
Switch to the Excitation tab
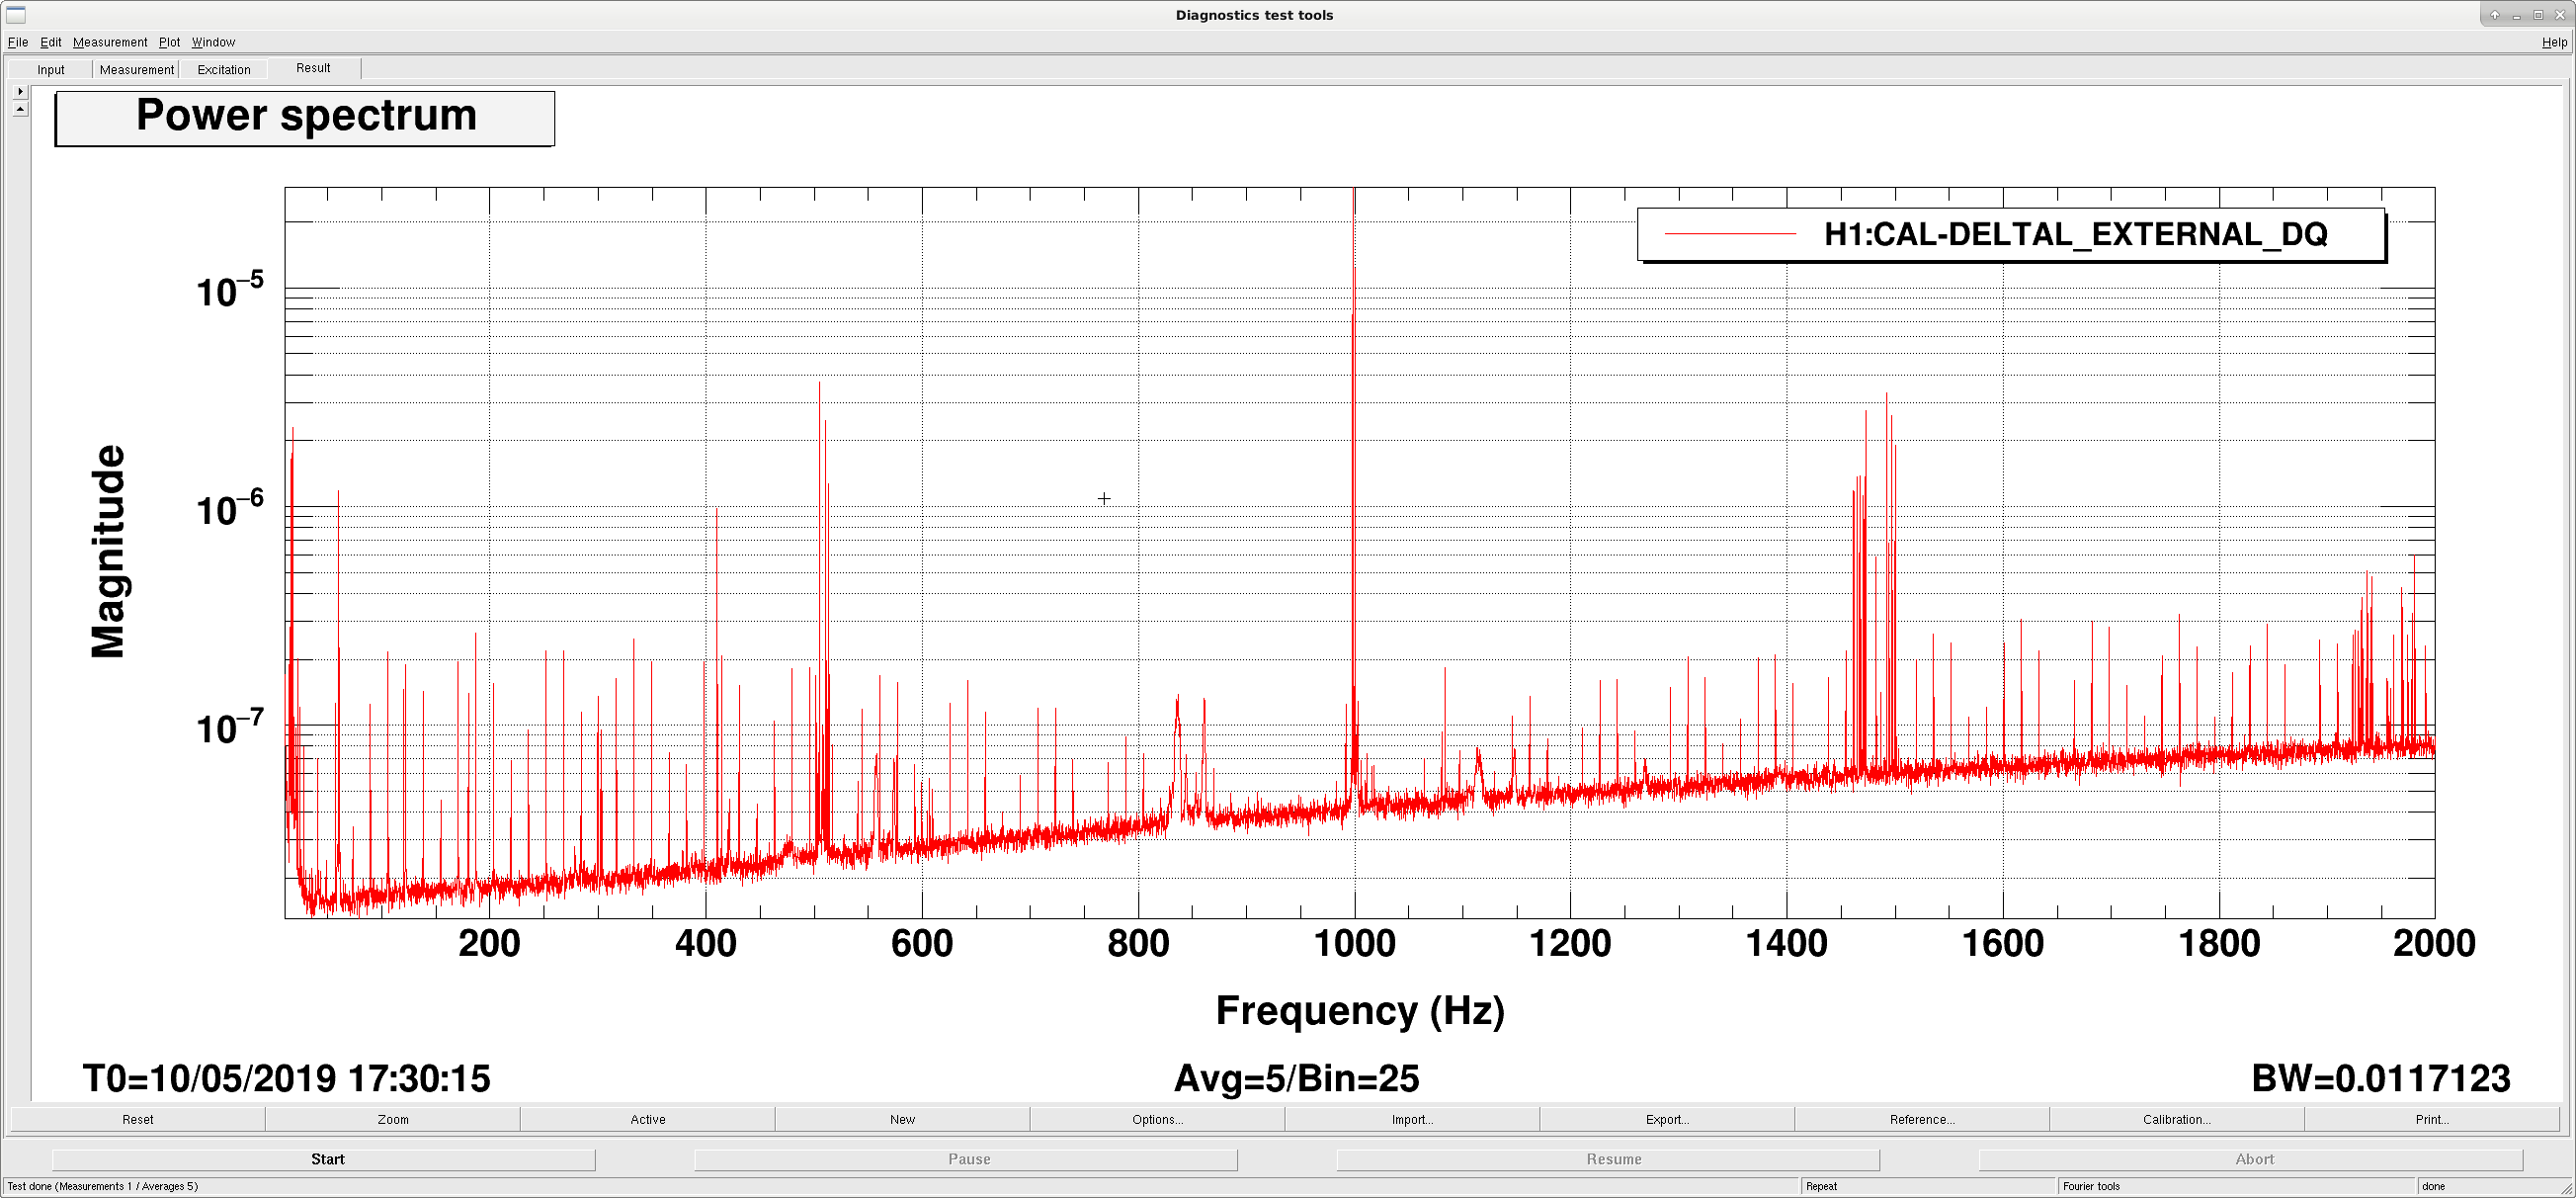point(224,70)
